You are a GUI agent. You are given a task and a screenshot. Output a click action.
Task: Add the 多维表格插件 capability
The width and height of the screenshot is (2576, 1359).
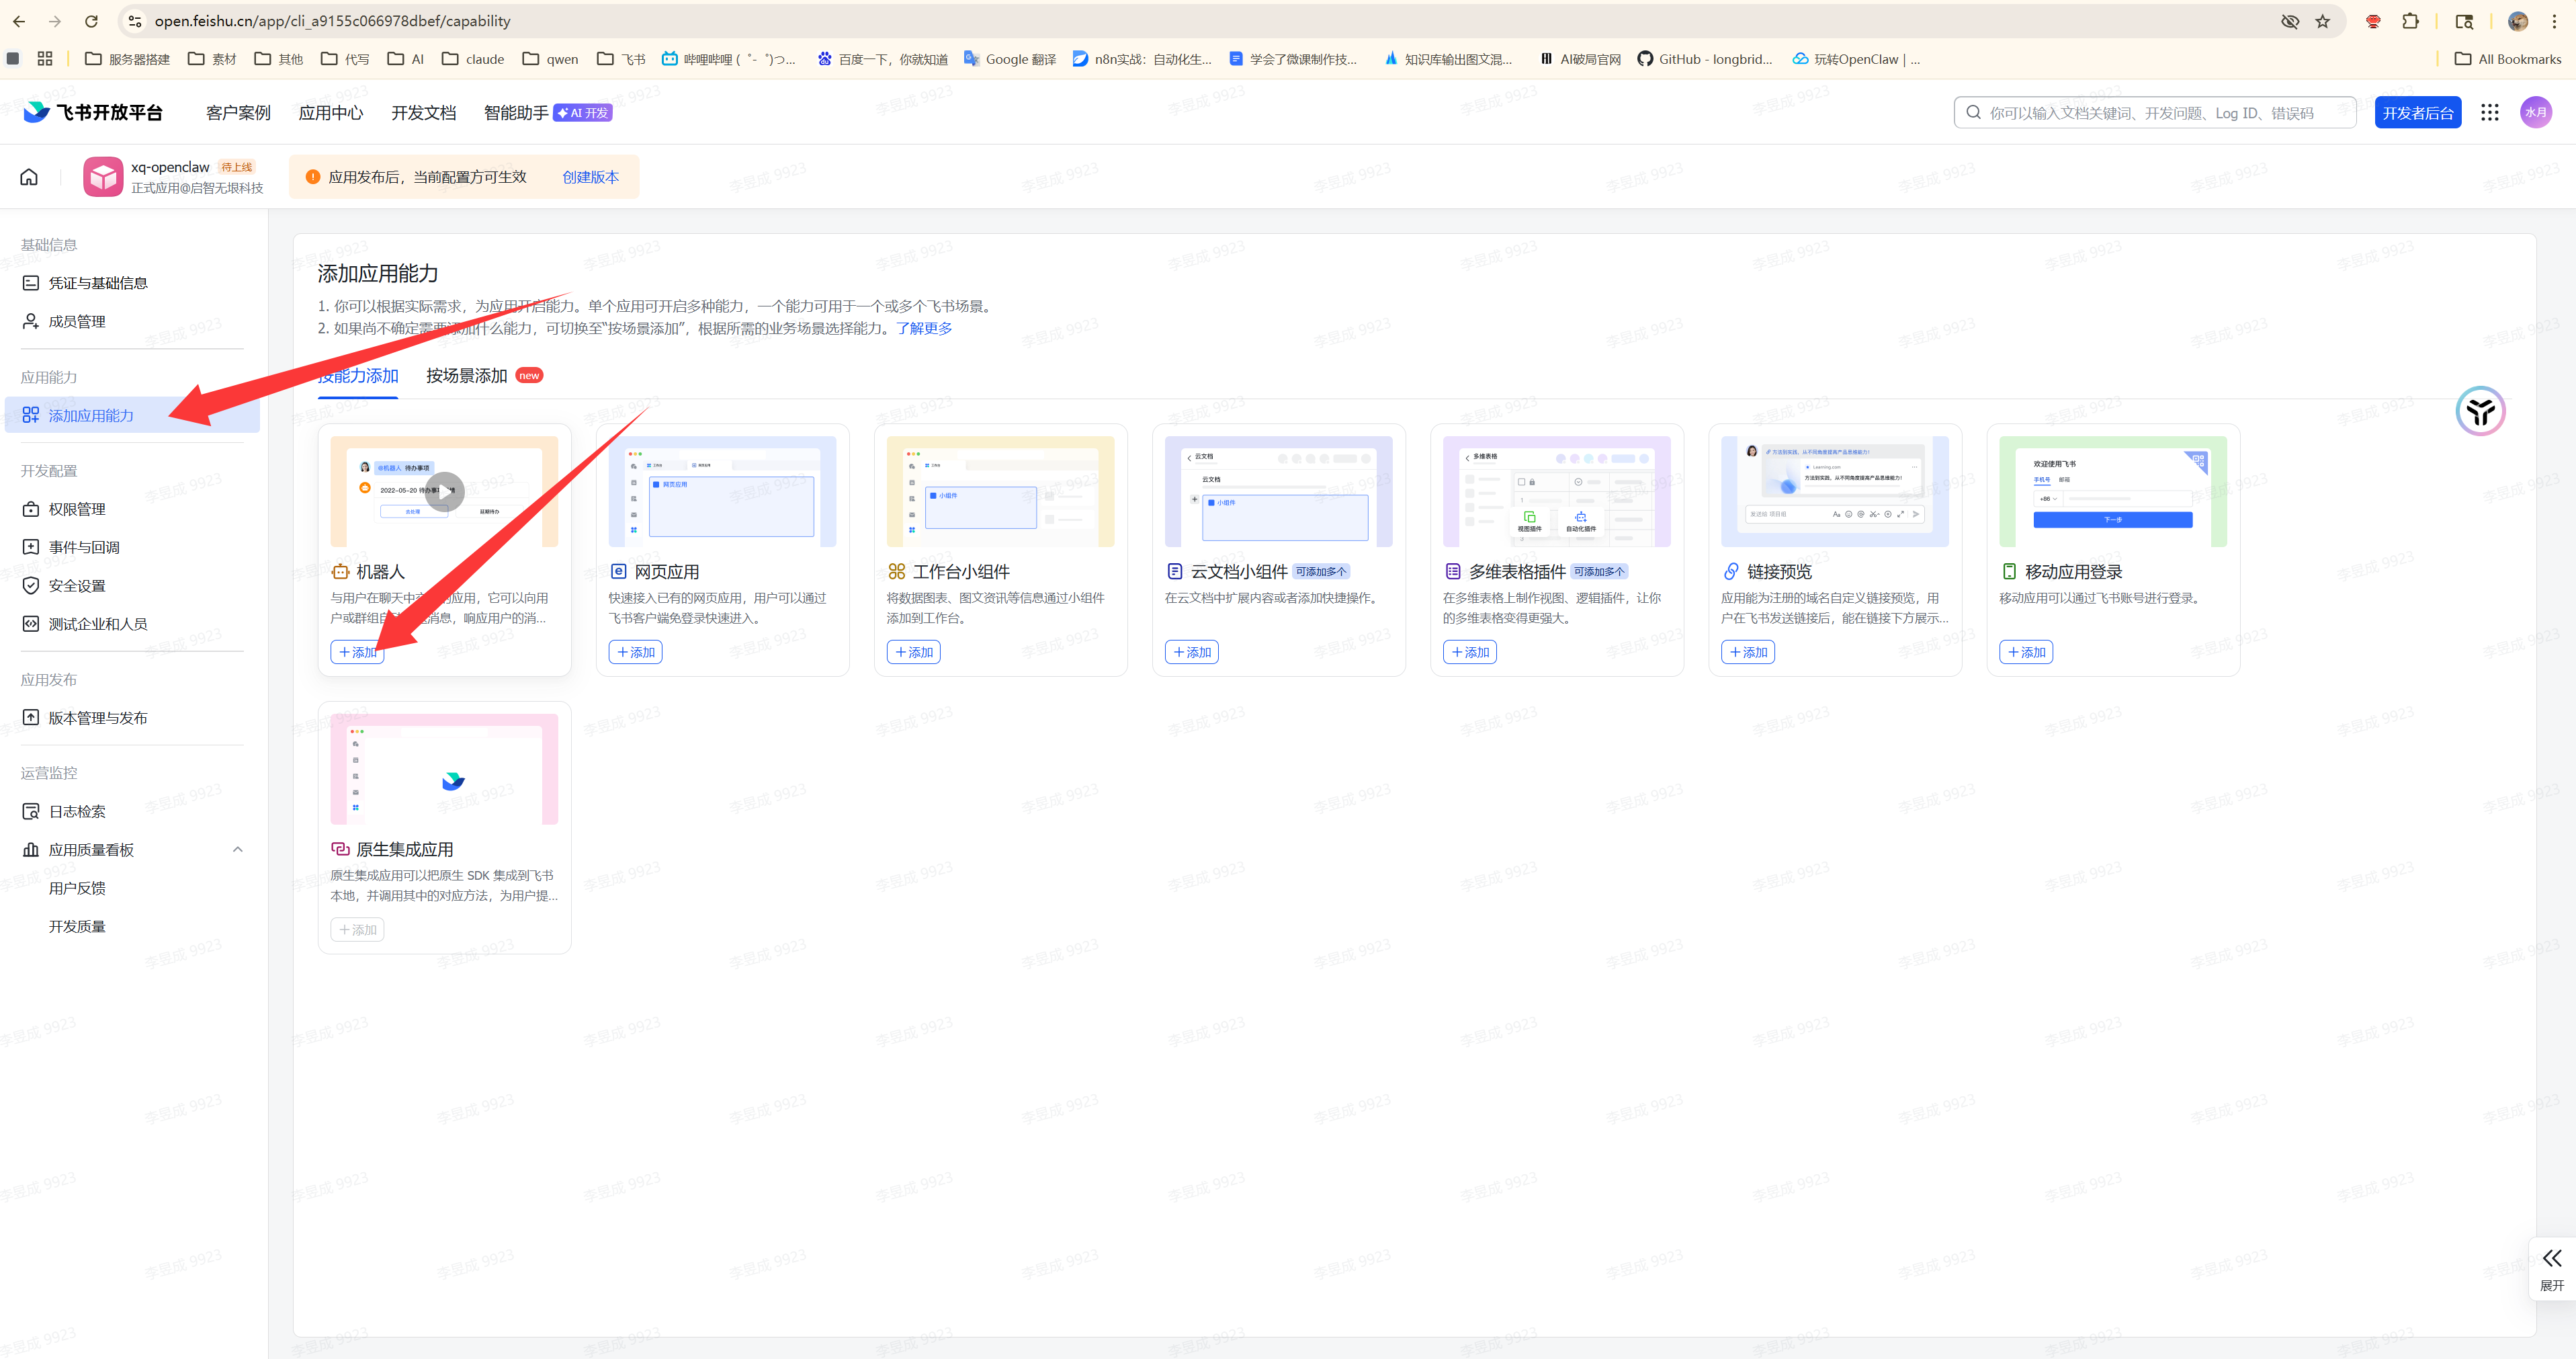pyautogui.click(x=1469, y=652)
